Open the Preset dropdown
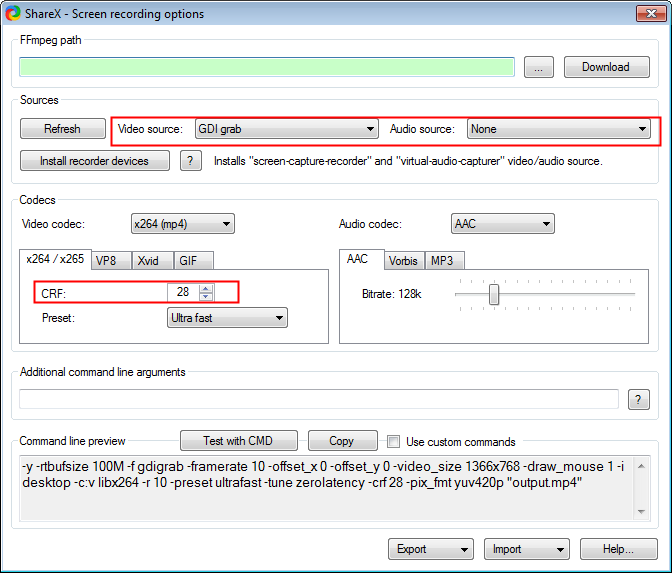This screenshot has width=672, height=573. tap(227, 318)
